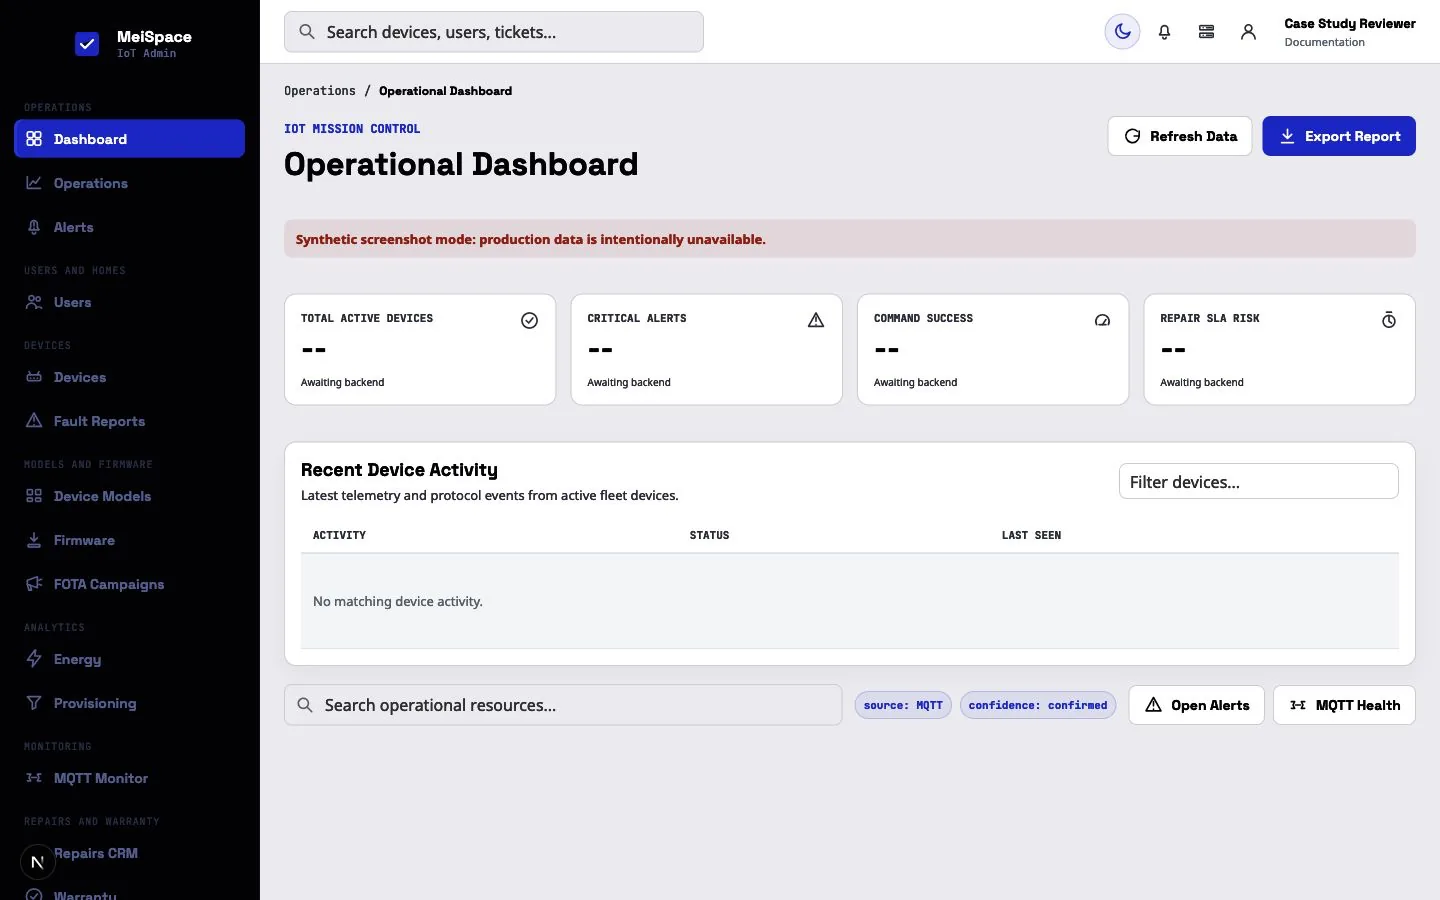Click the search magnifier icon in top bar
Viewport: 1440px width, 900px height.
point(307,32)
